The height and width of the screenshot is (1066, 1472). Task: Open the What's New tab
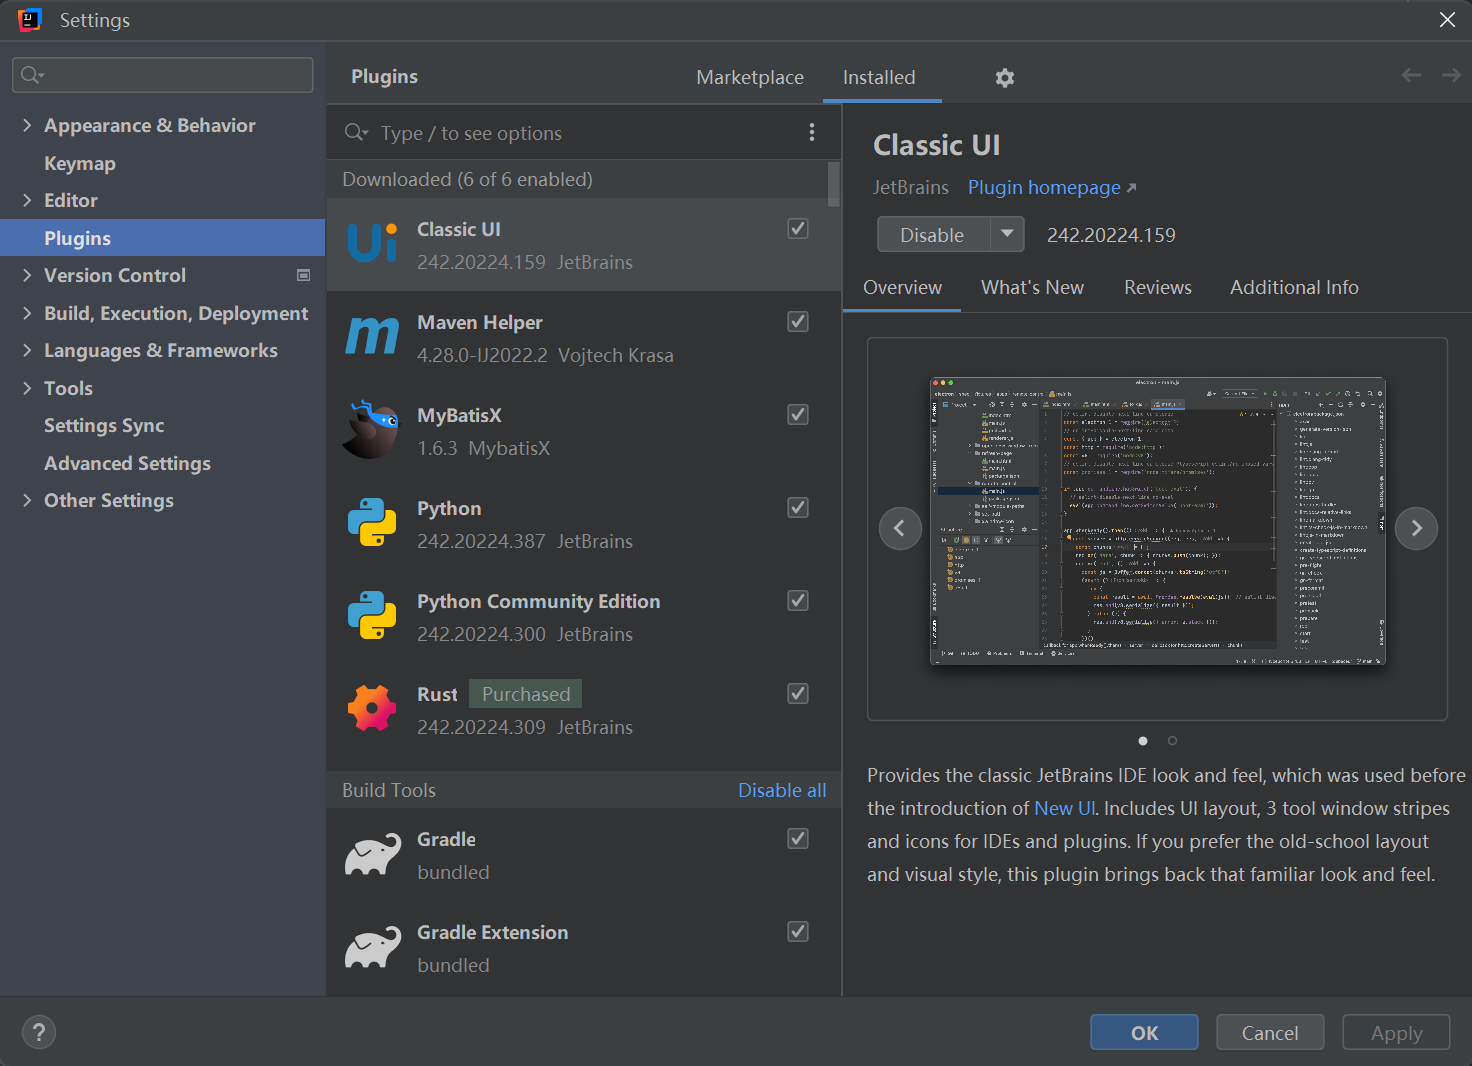(x=1032, y=287)
